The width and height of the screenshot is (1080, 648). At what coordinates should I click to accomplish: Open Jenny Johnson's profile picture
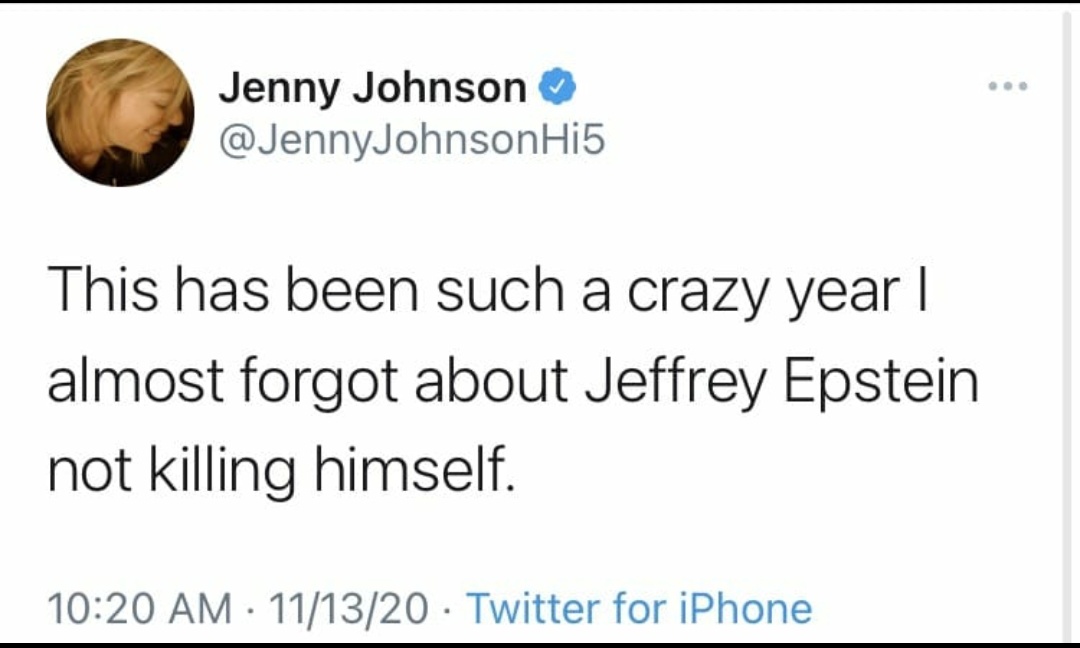coord(120,113)
